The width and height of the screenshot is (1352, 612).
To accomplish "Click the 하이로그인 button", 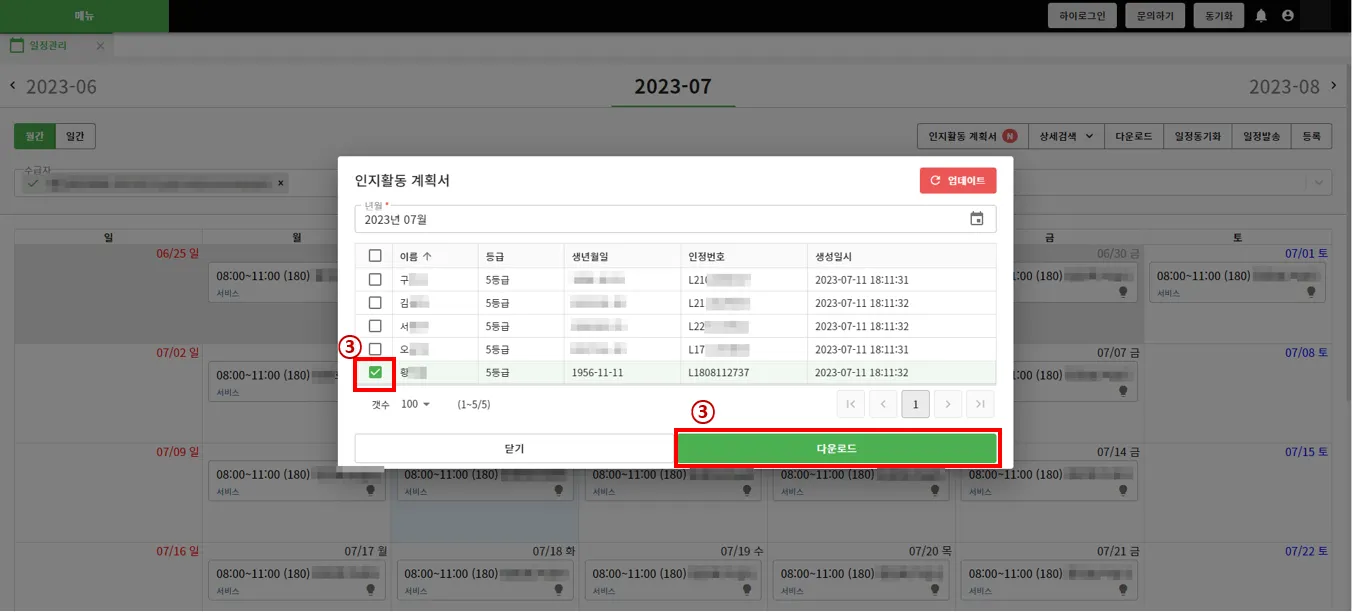I will pos(1082,16).
